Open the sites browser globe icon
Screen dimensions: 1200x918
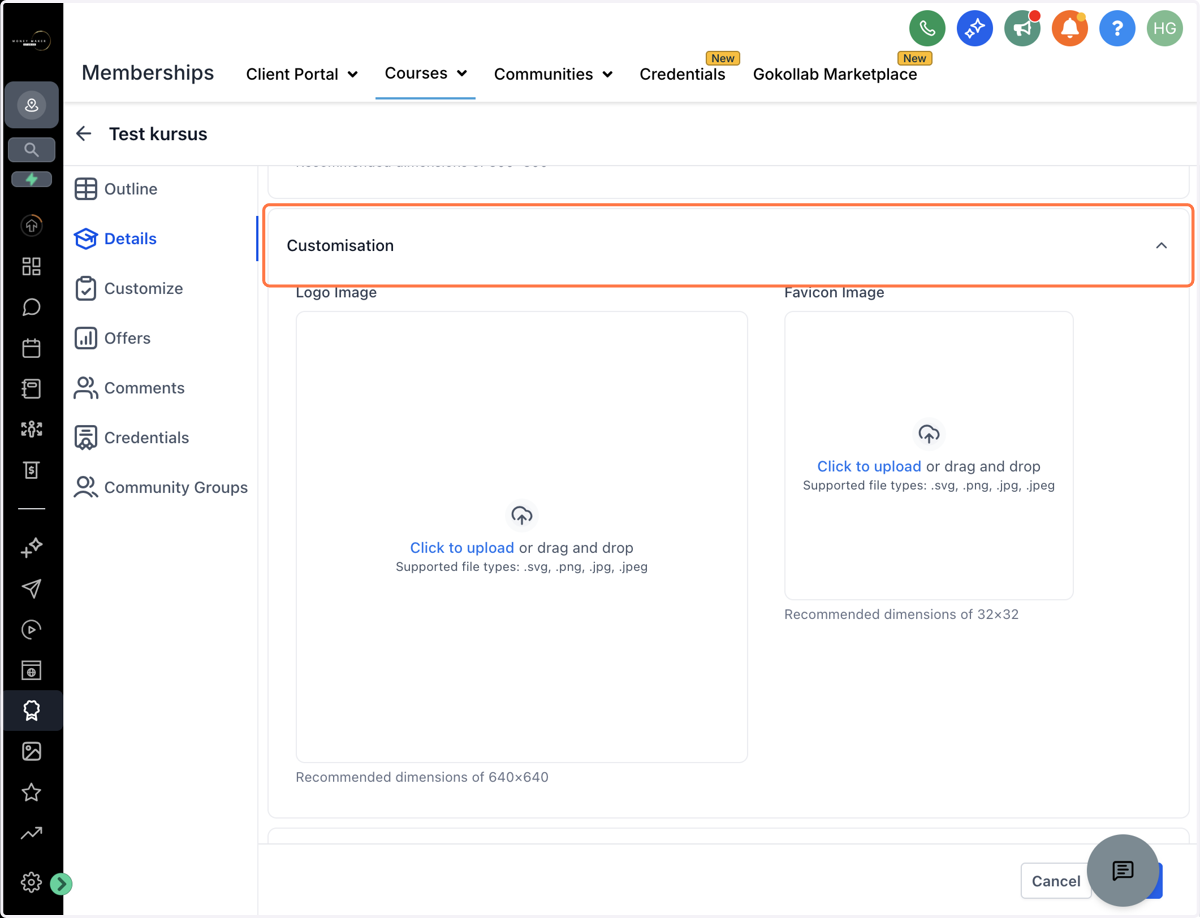[31, 670]
